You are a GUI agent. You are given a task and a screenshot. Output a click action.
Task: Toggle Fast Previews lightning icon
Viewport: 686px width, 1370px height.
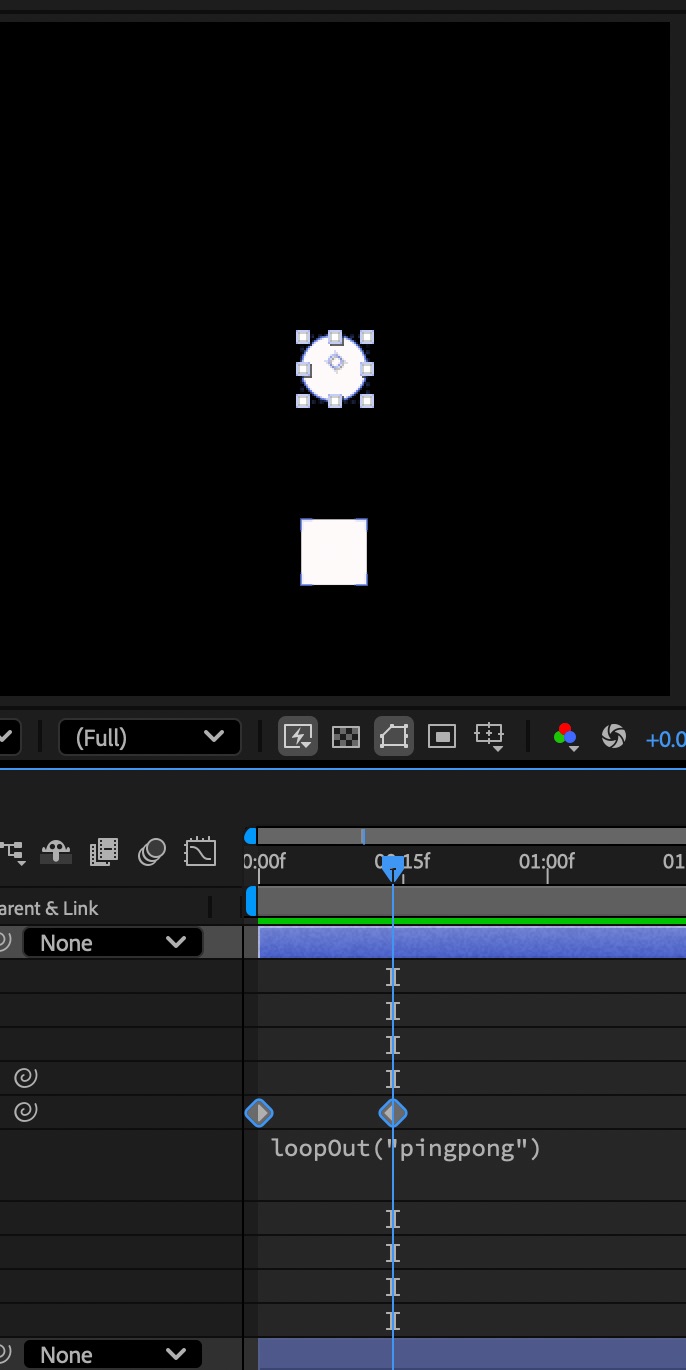(298, 738)
